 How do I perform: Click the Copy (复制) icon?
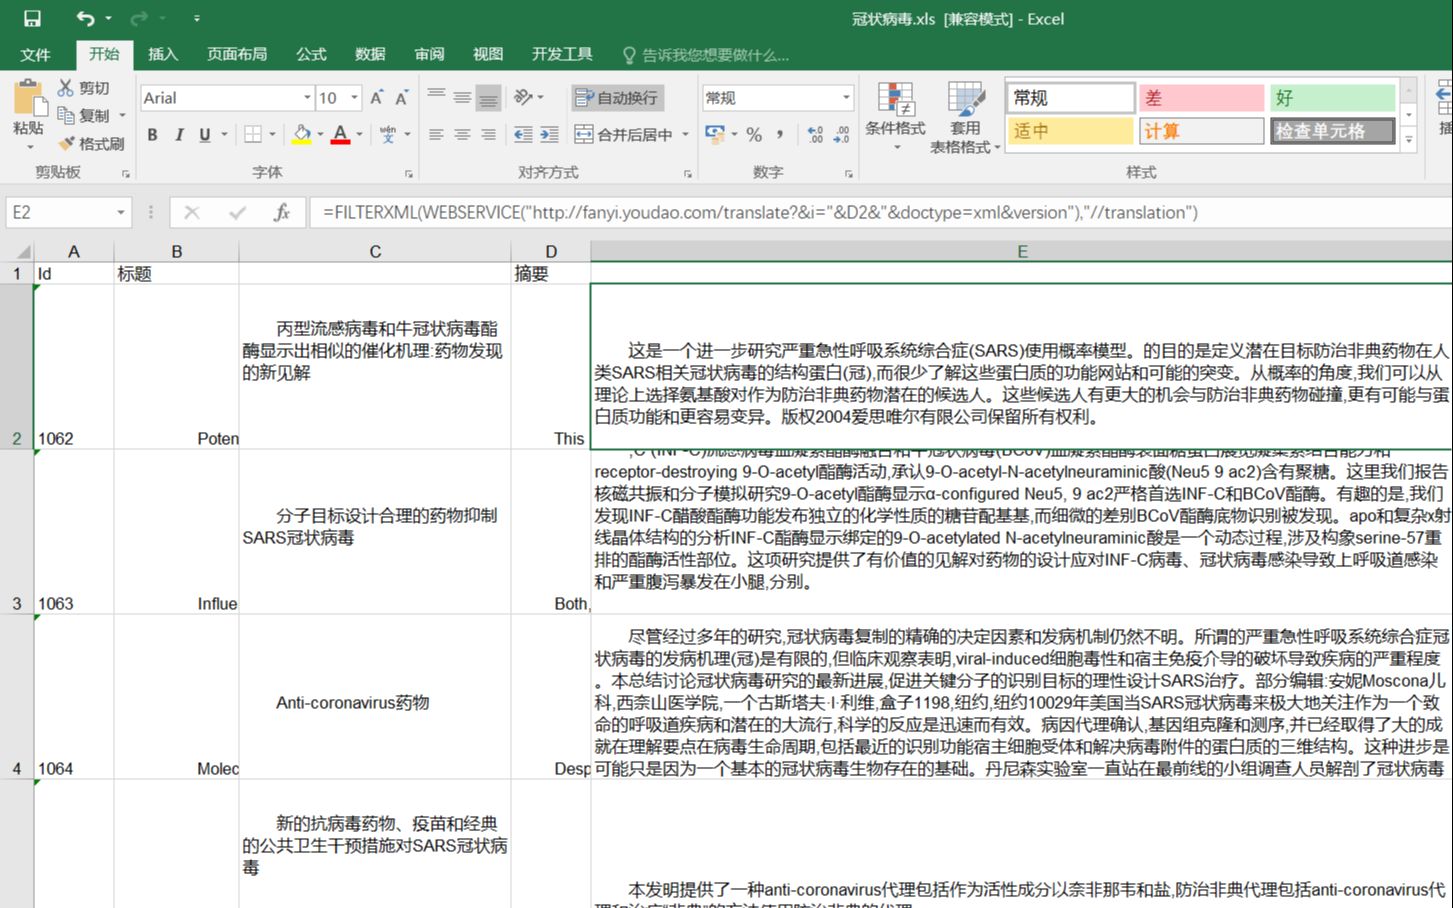66,115
